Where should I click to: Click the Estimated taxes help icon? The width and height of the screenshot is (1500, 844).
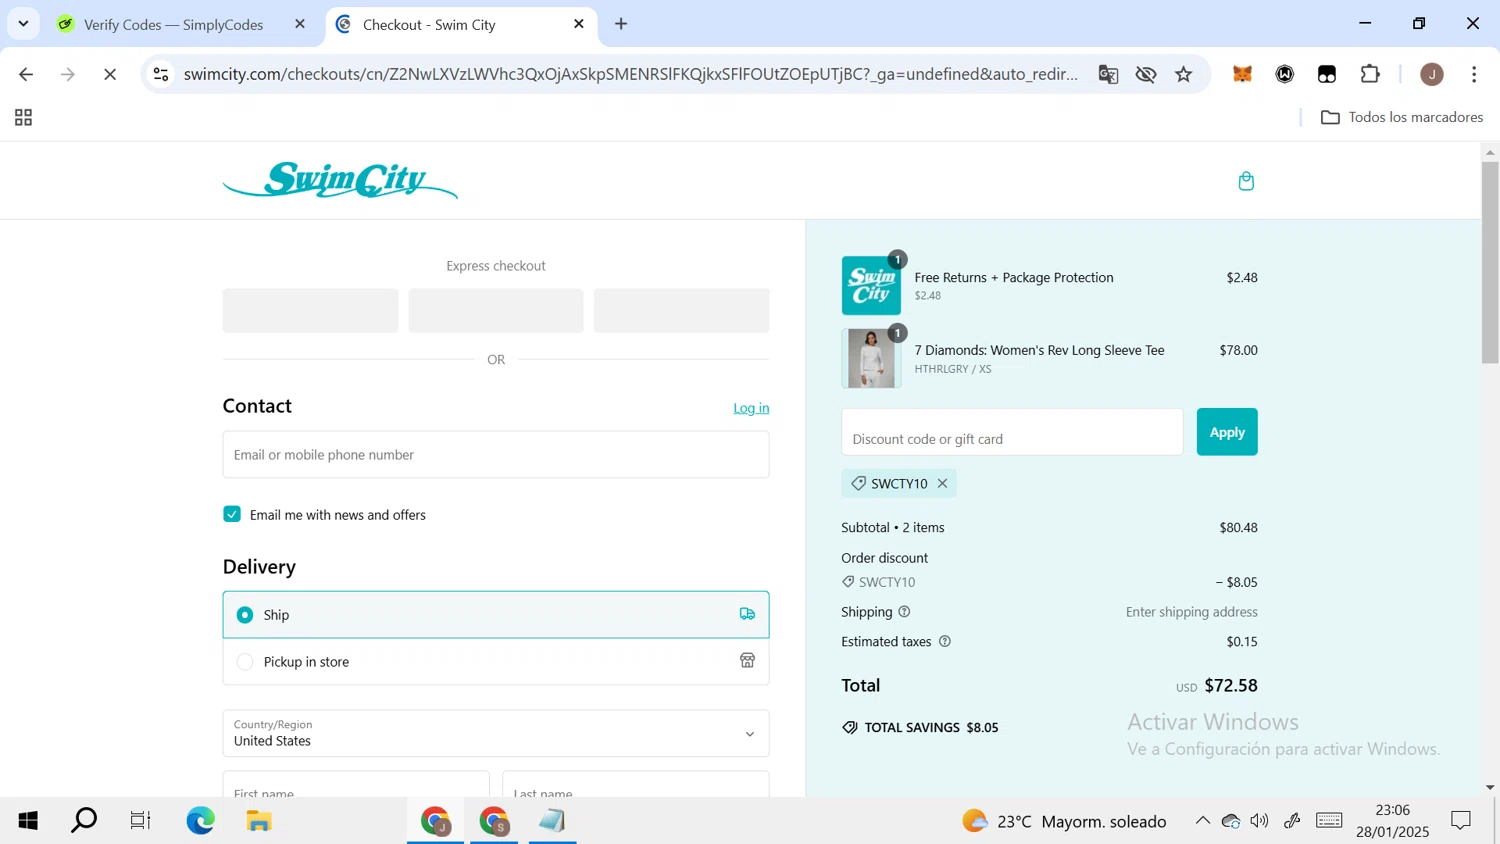point(944,642)
